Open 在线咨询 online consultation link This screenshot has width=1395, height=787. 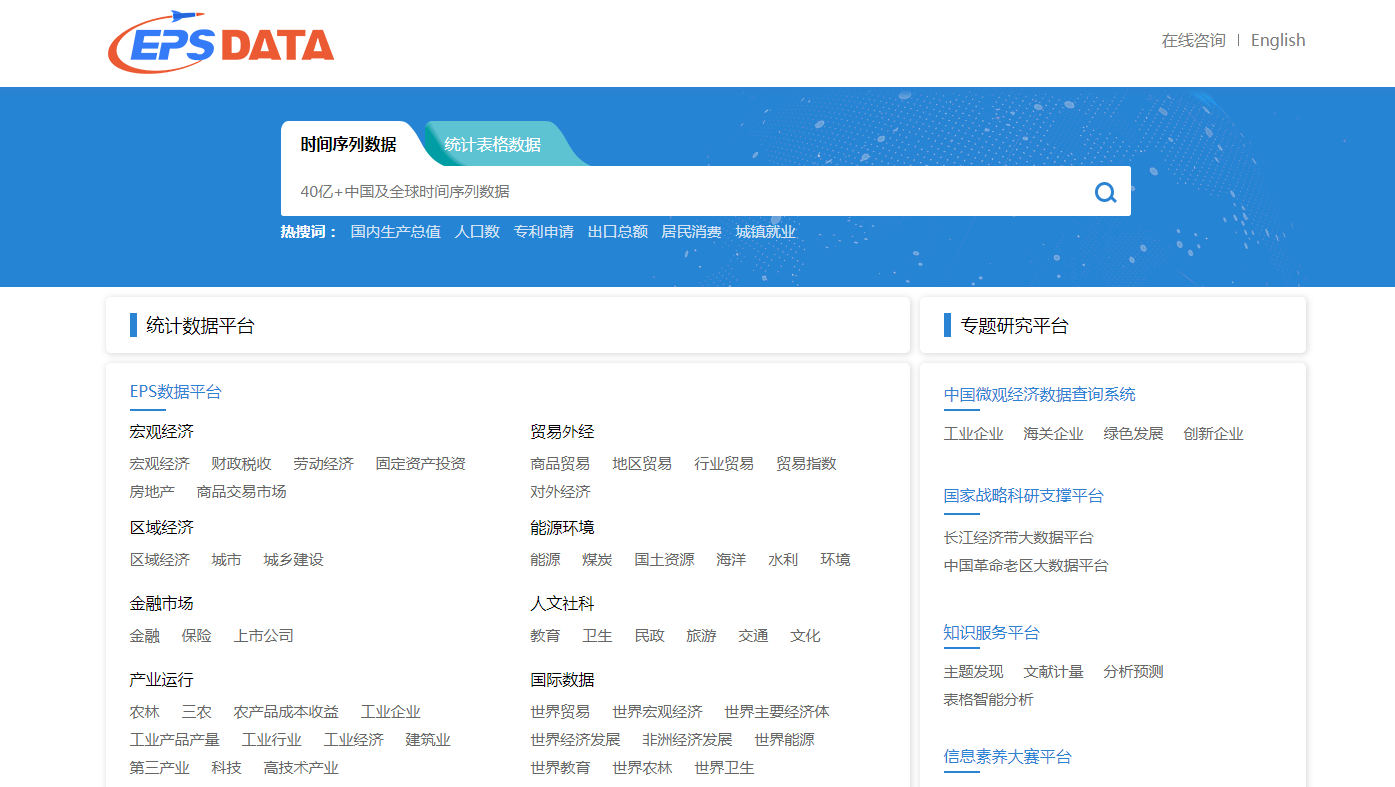click(1193, 40)
